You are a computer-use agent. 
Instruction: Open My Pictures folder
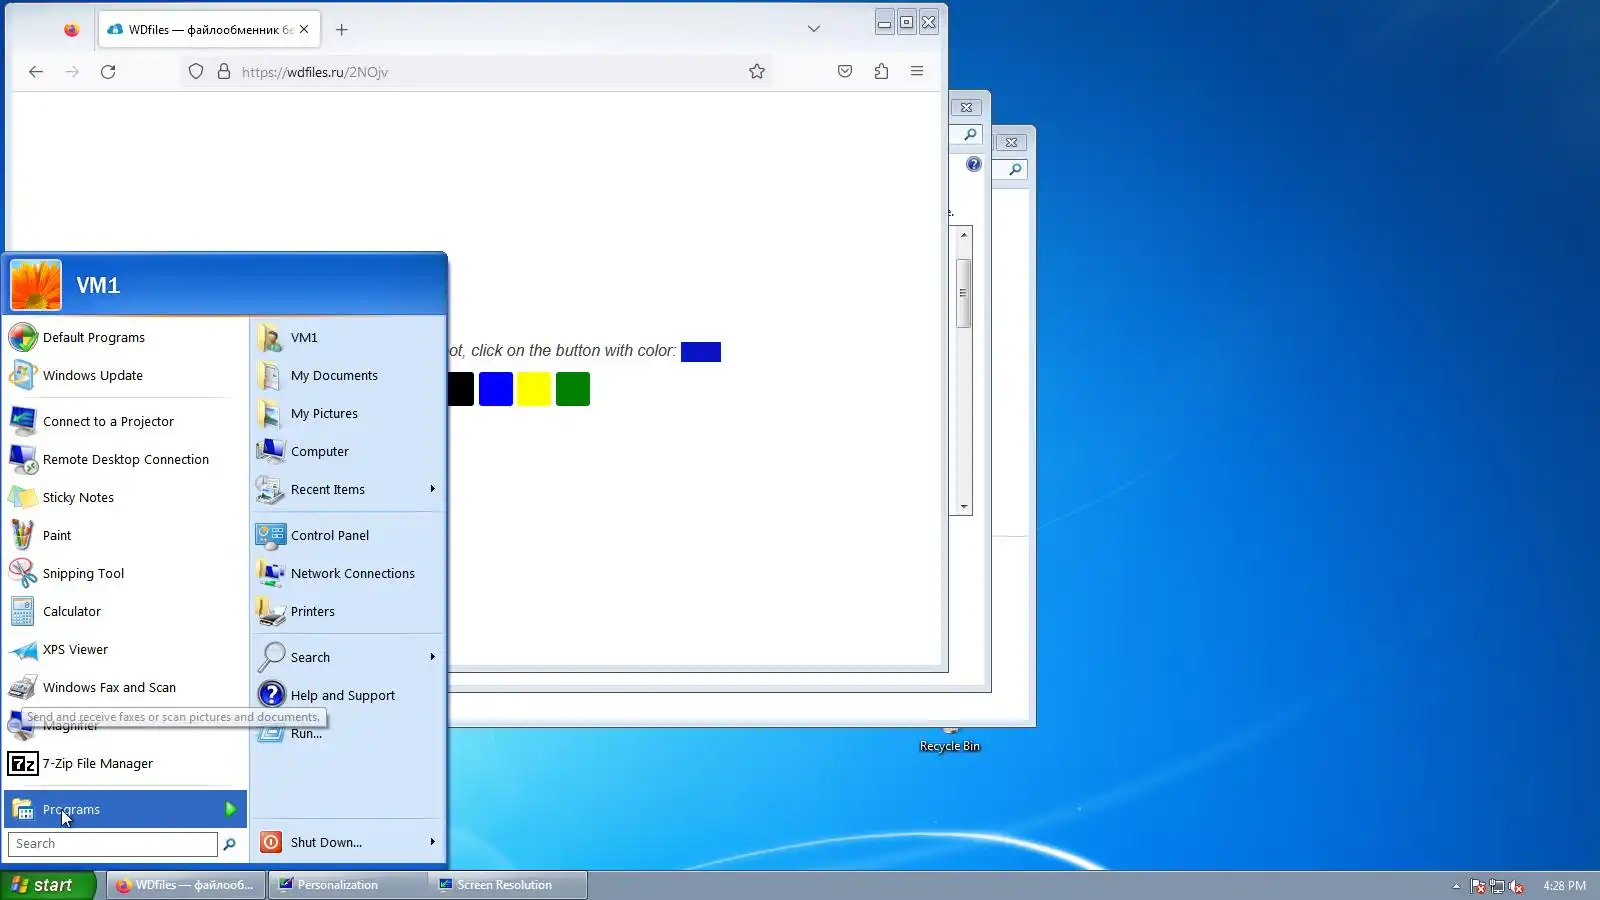point(347,413)
